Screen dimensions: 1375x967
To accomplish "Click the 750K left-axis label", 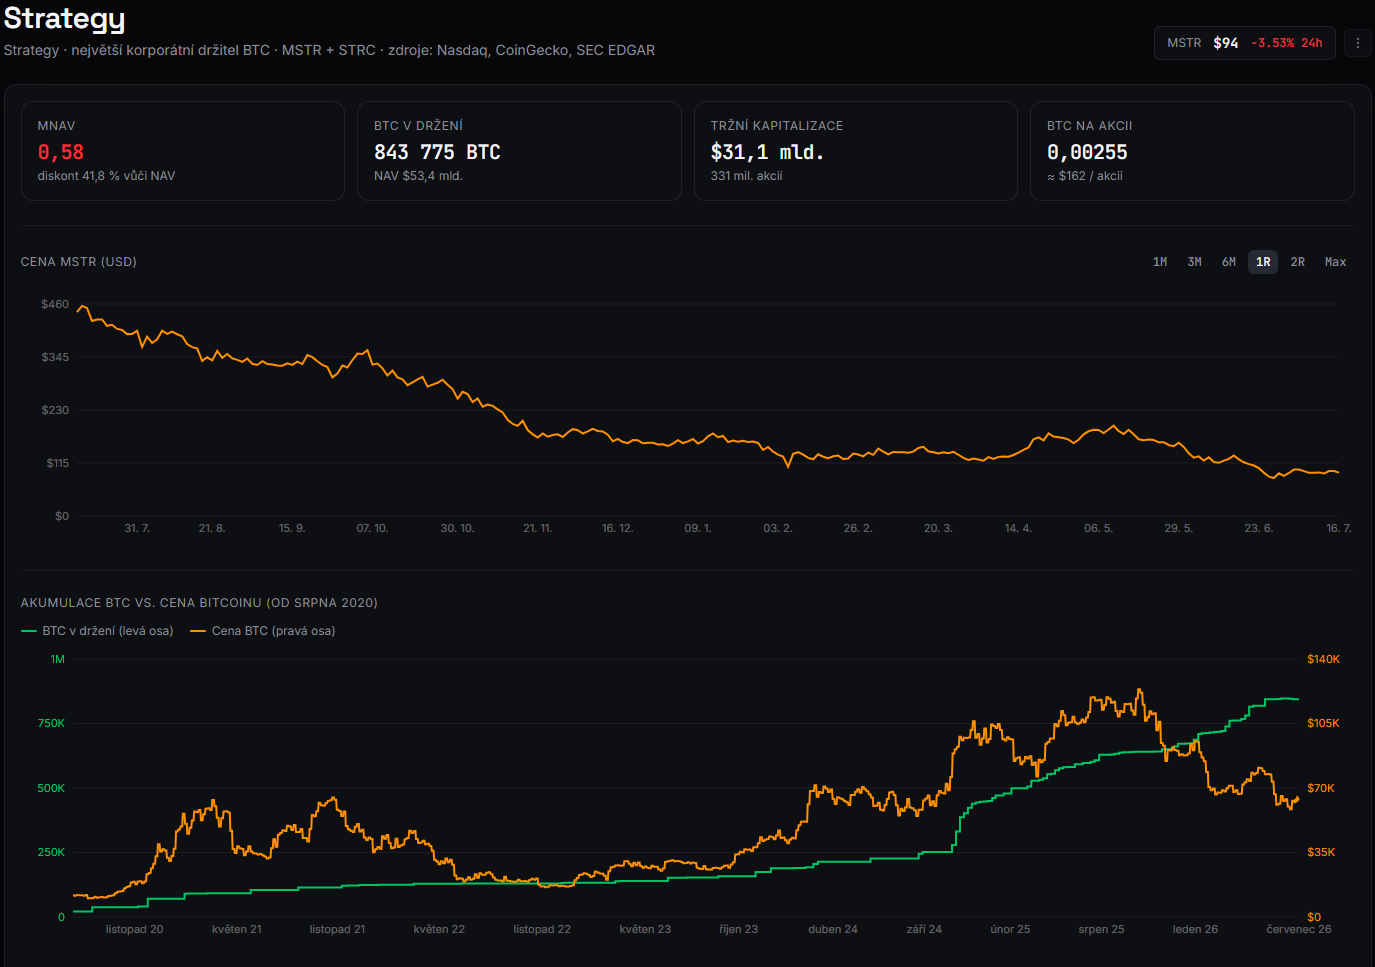I will [51, 723].
